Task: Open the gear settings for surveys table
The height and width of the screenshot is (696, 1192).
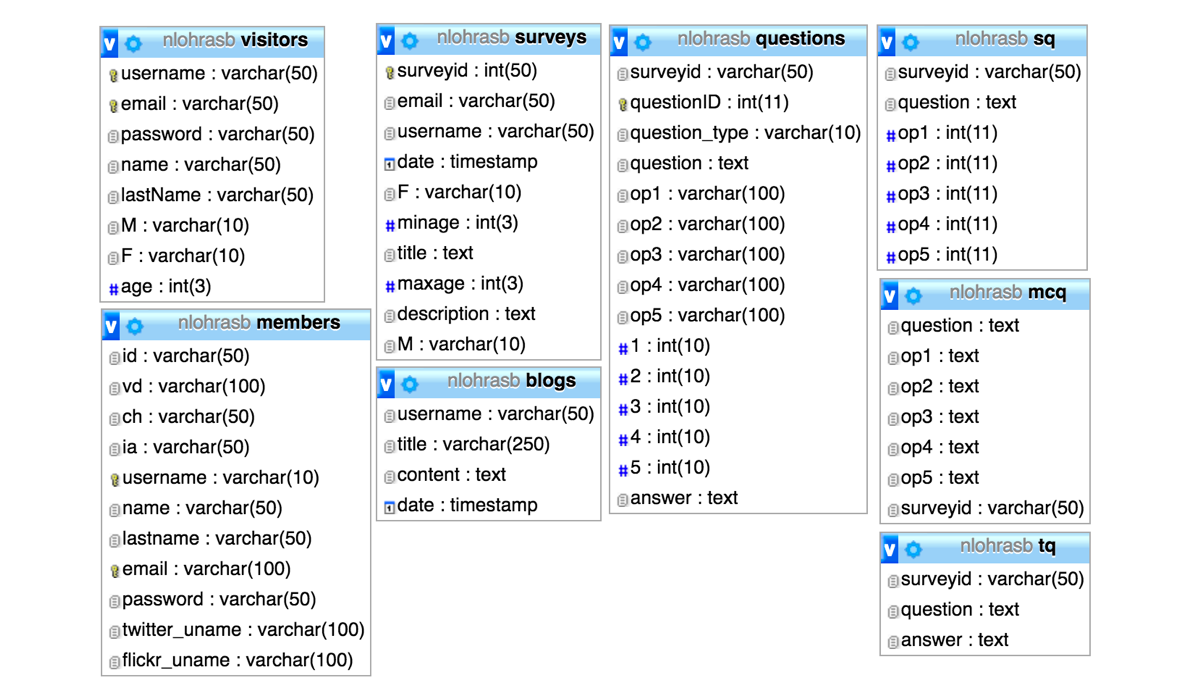Action: [410, 41]
